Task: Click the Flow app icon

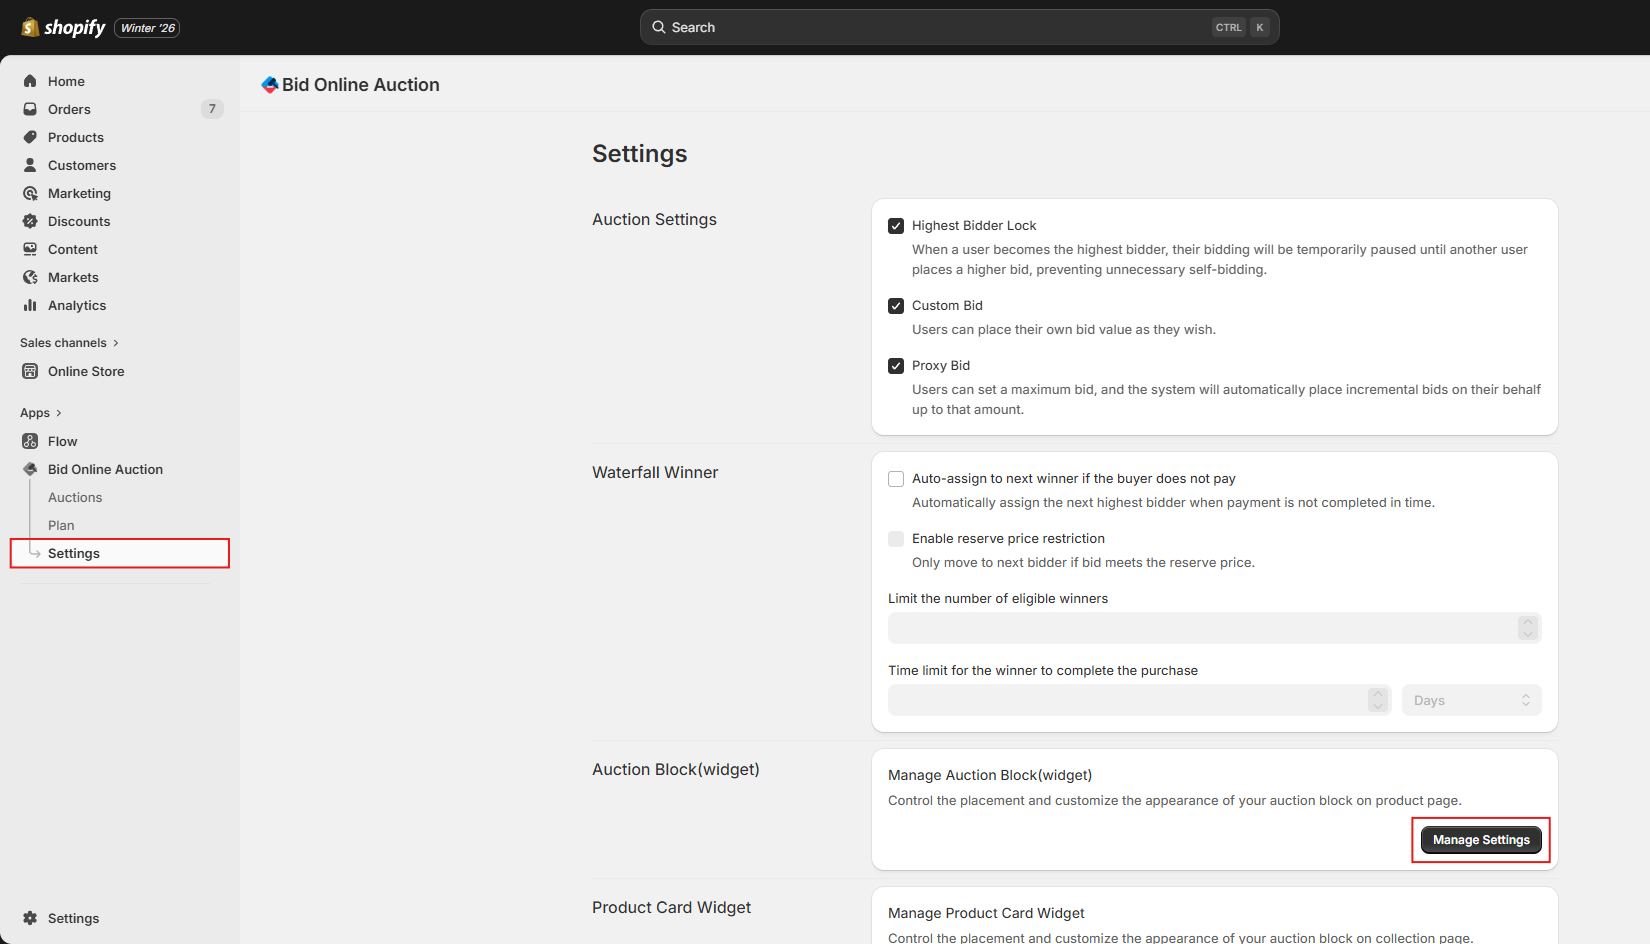Action: pos(30,441)
